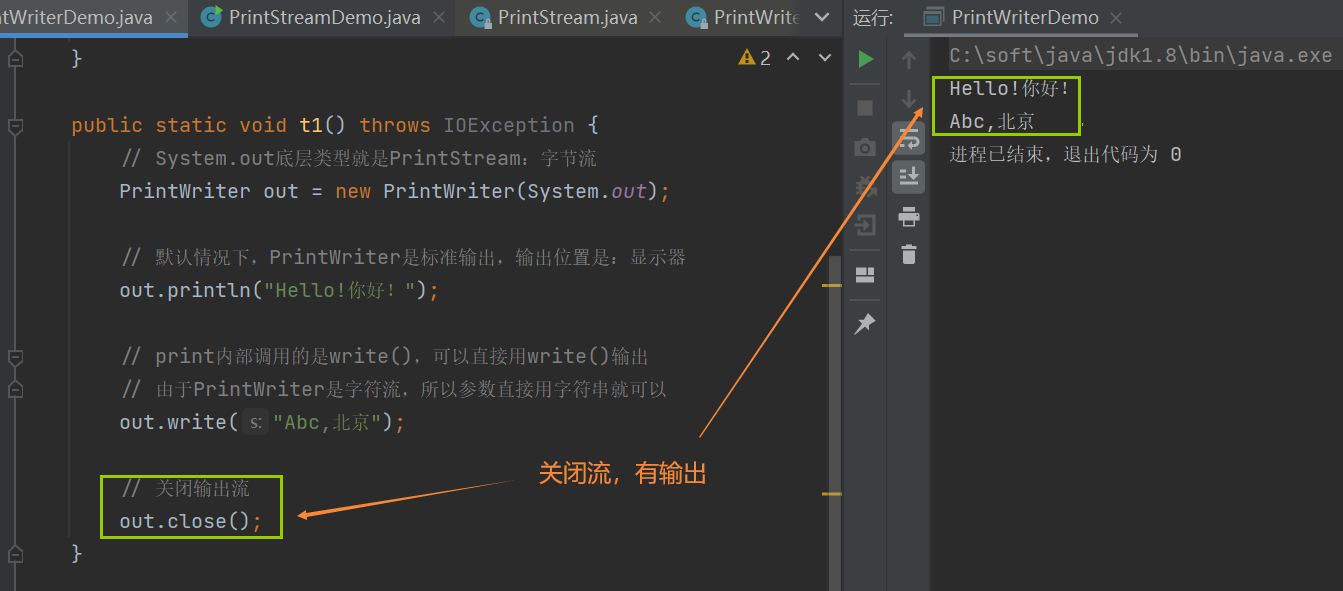Click the '进程已结束,退出代码为 0' line

tap(1065, 155)
